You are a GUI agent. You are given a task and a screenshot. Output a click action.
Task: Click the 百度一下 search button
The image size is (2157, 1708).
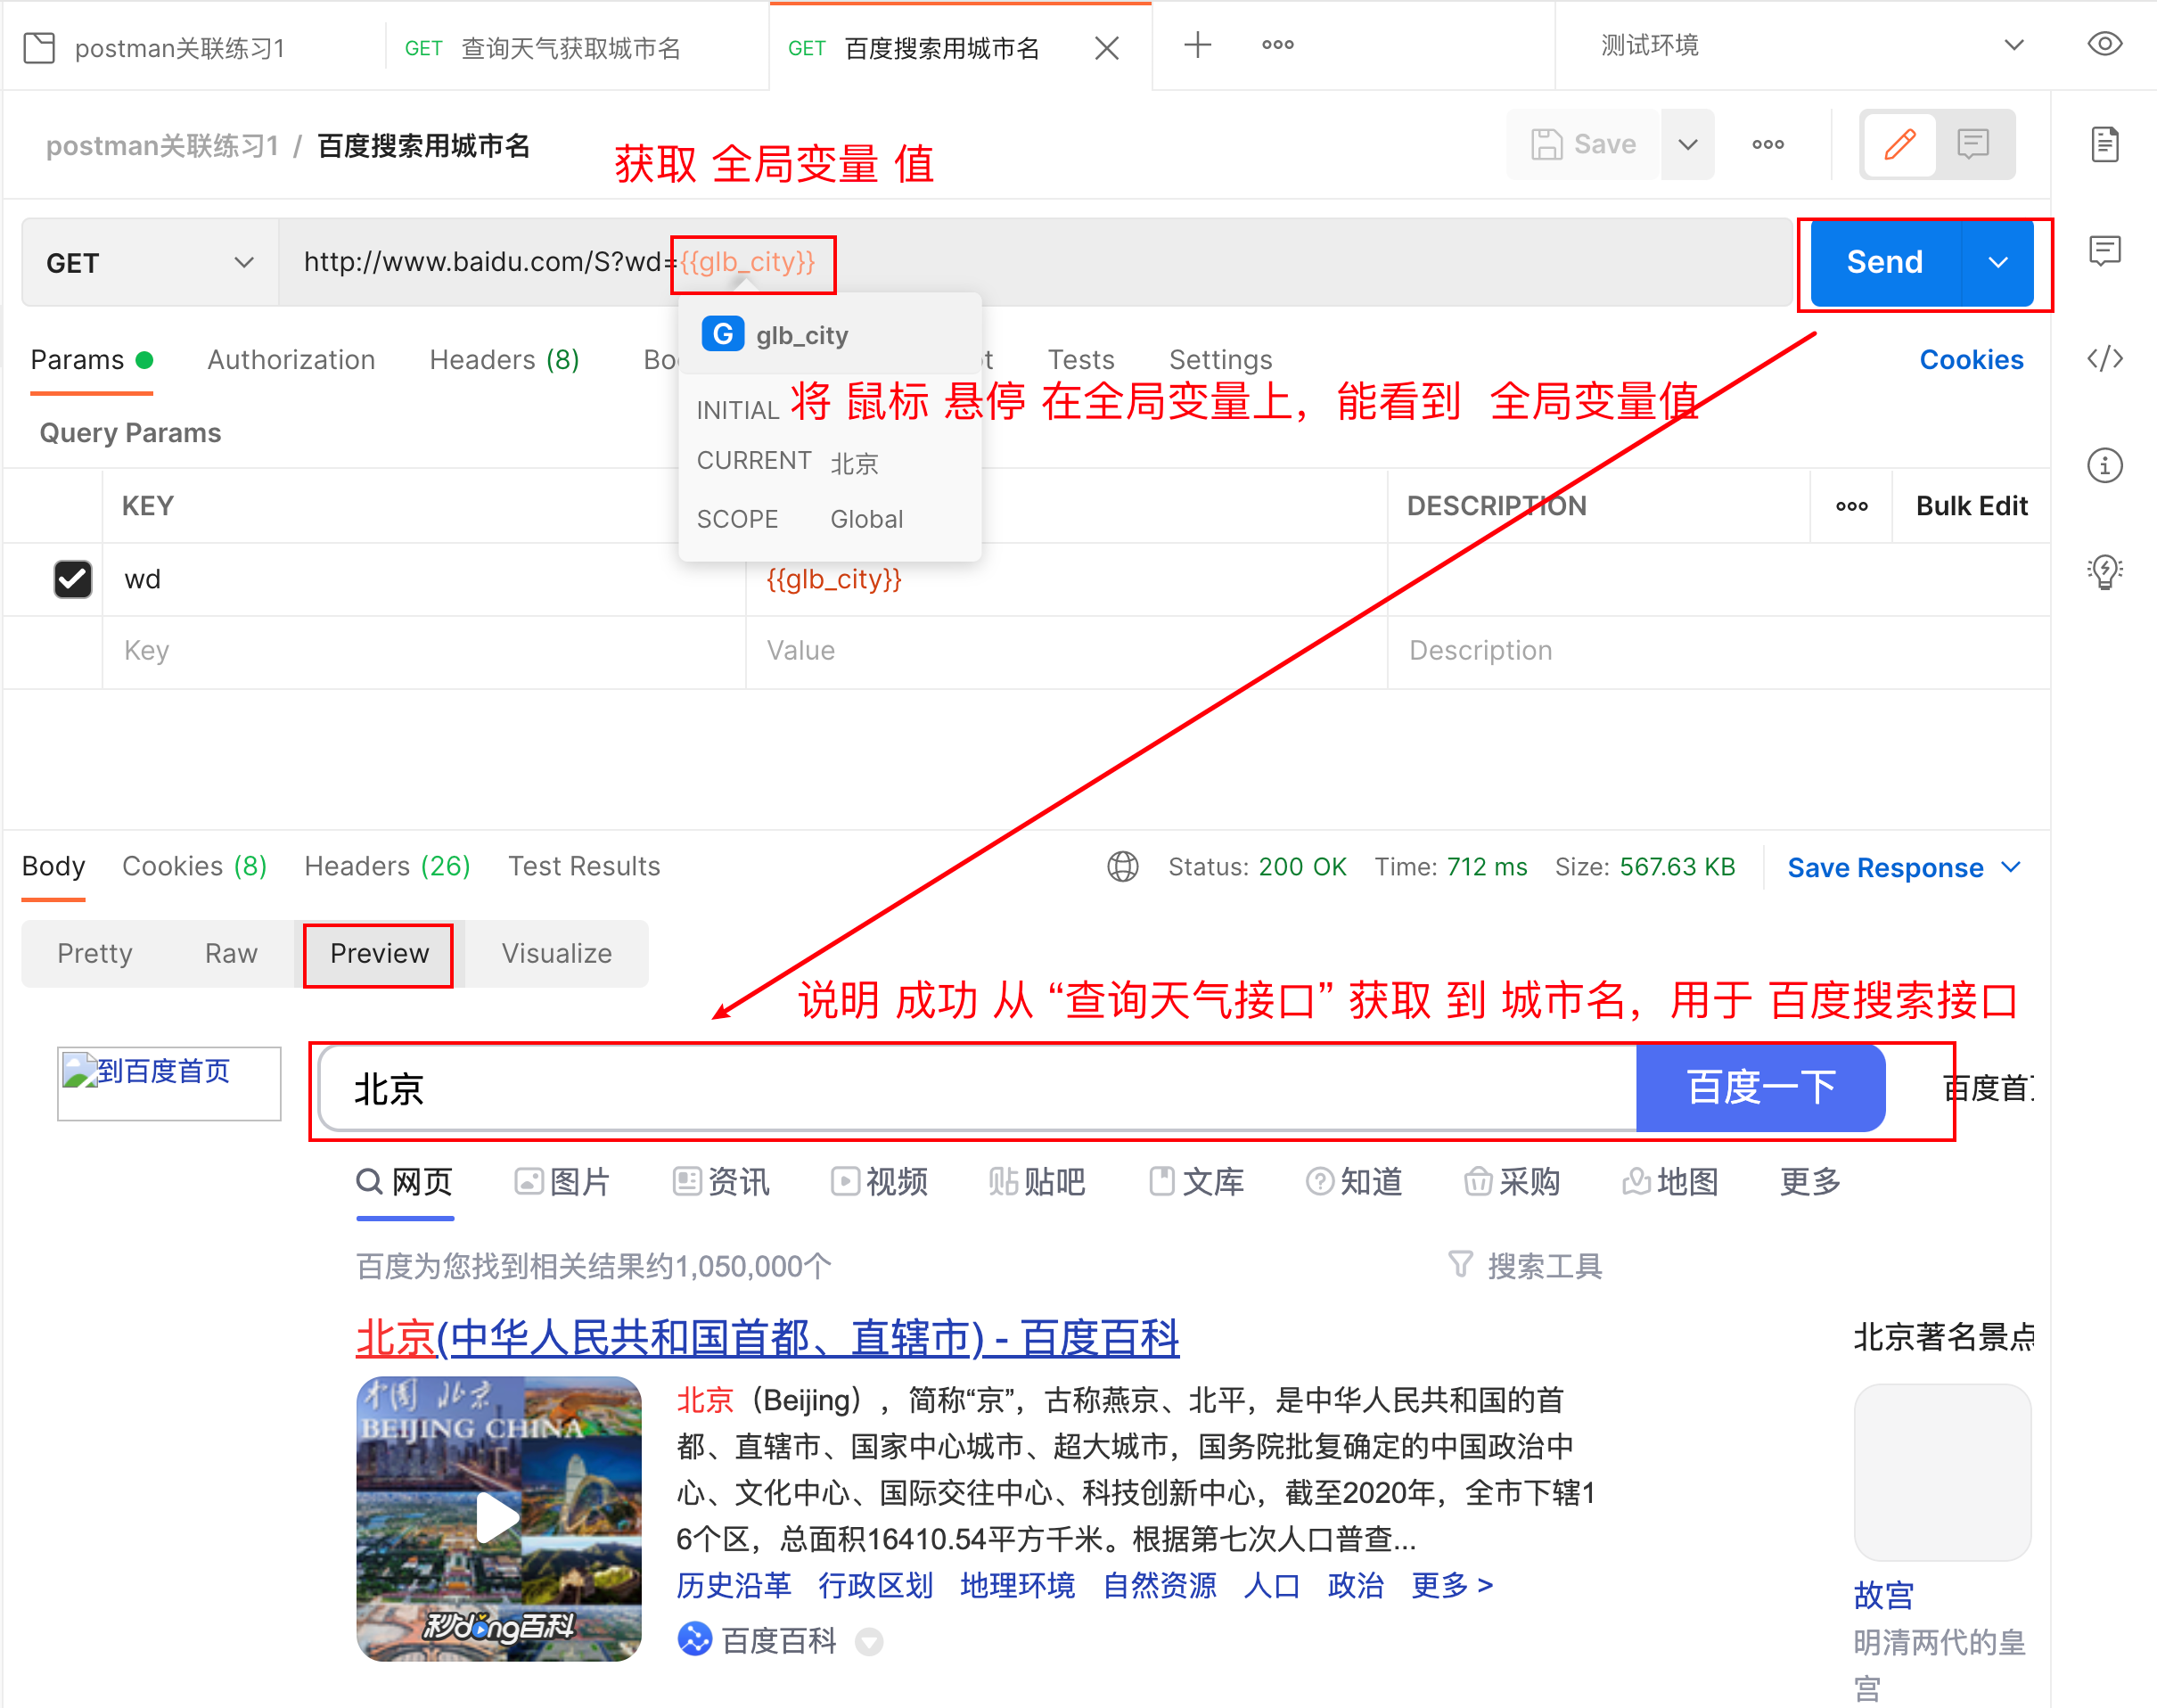[1760, 1088]
